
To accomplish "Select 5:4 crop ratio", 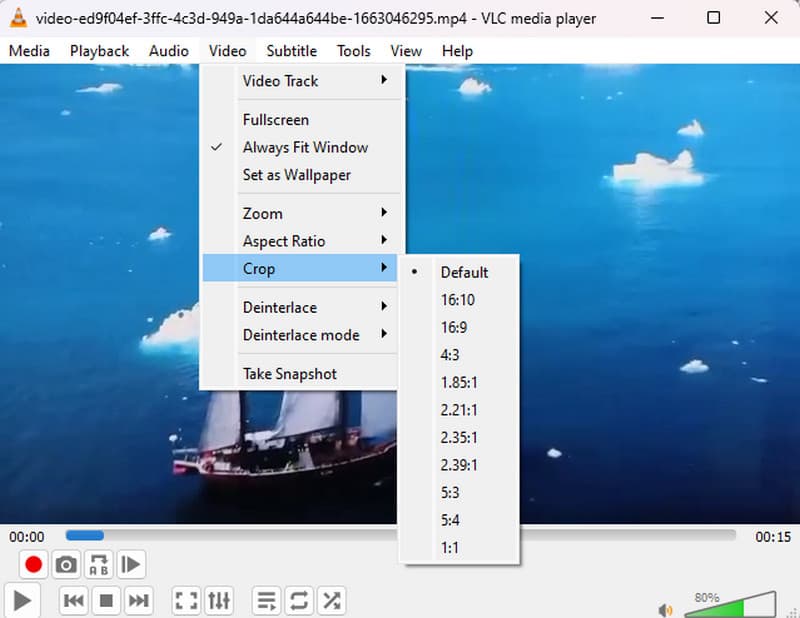I will (x=459, y=520).
